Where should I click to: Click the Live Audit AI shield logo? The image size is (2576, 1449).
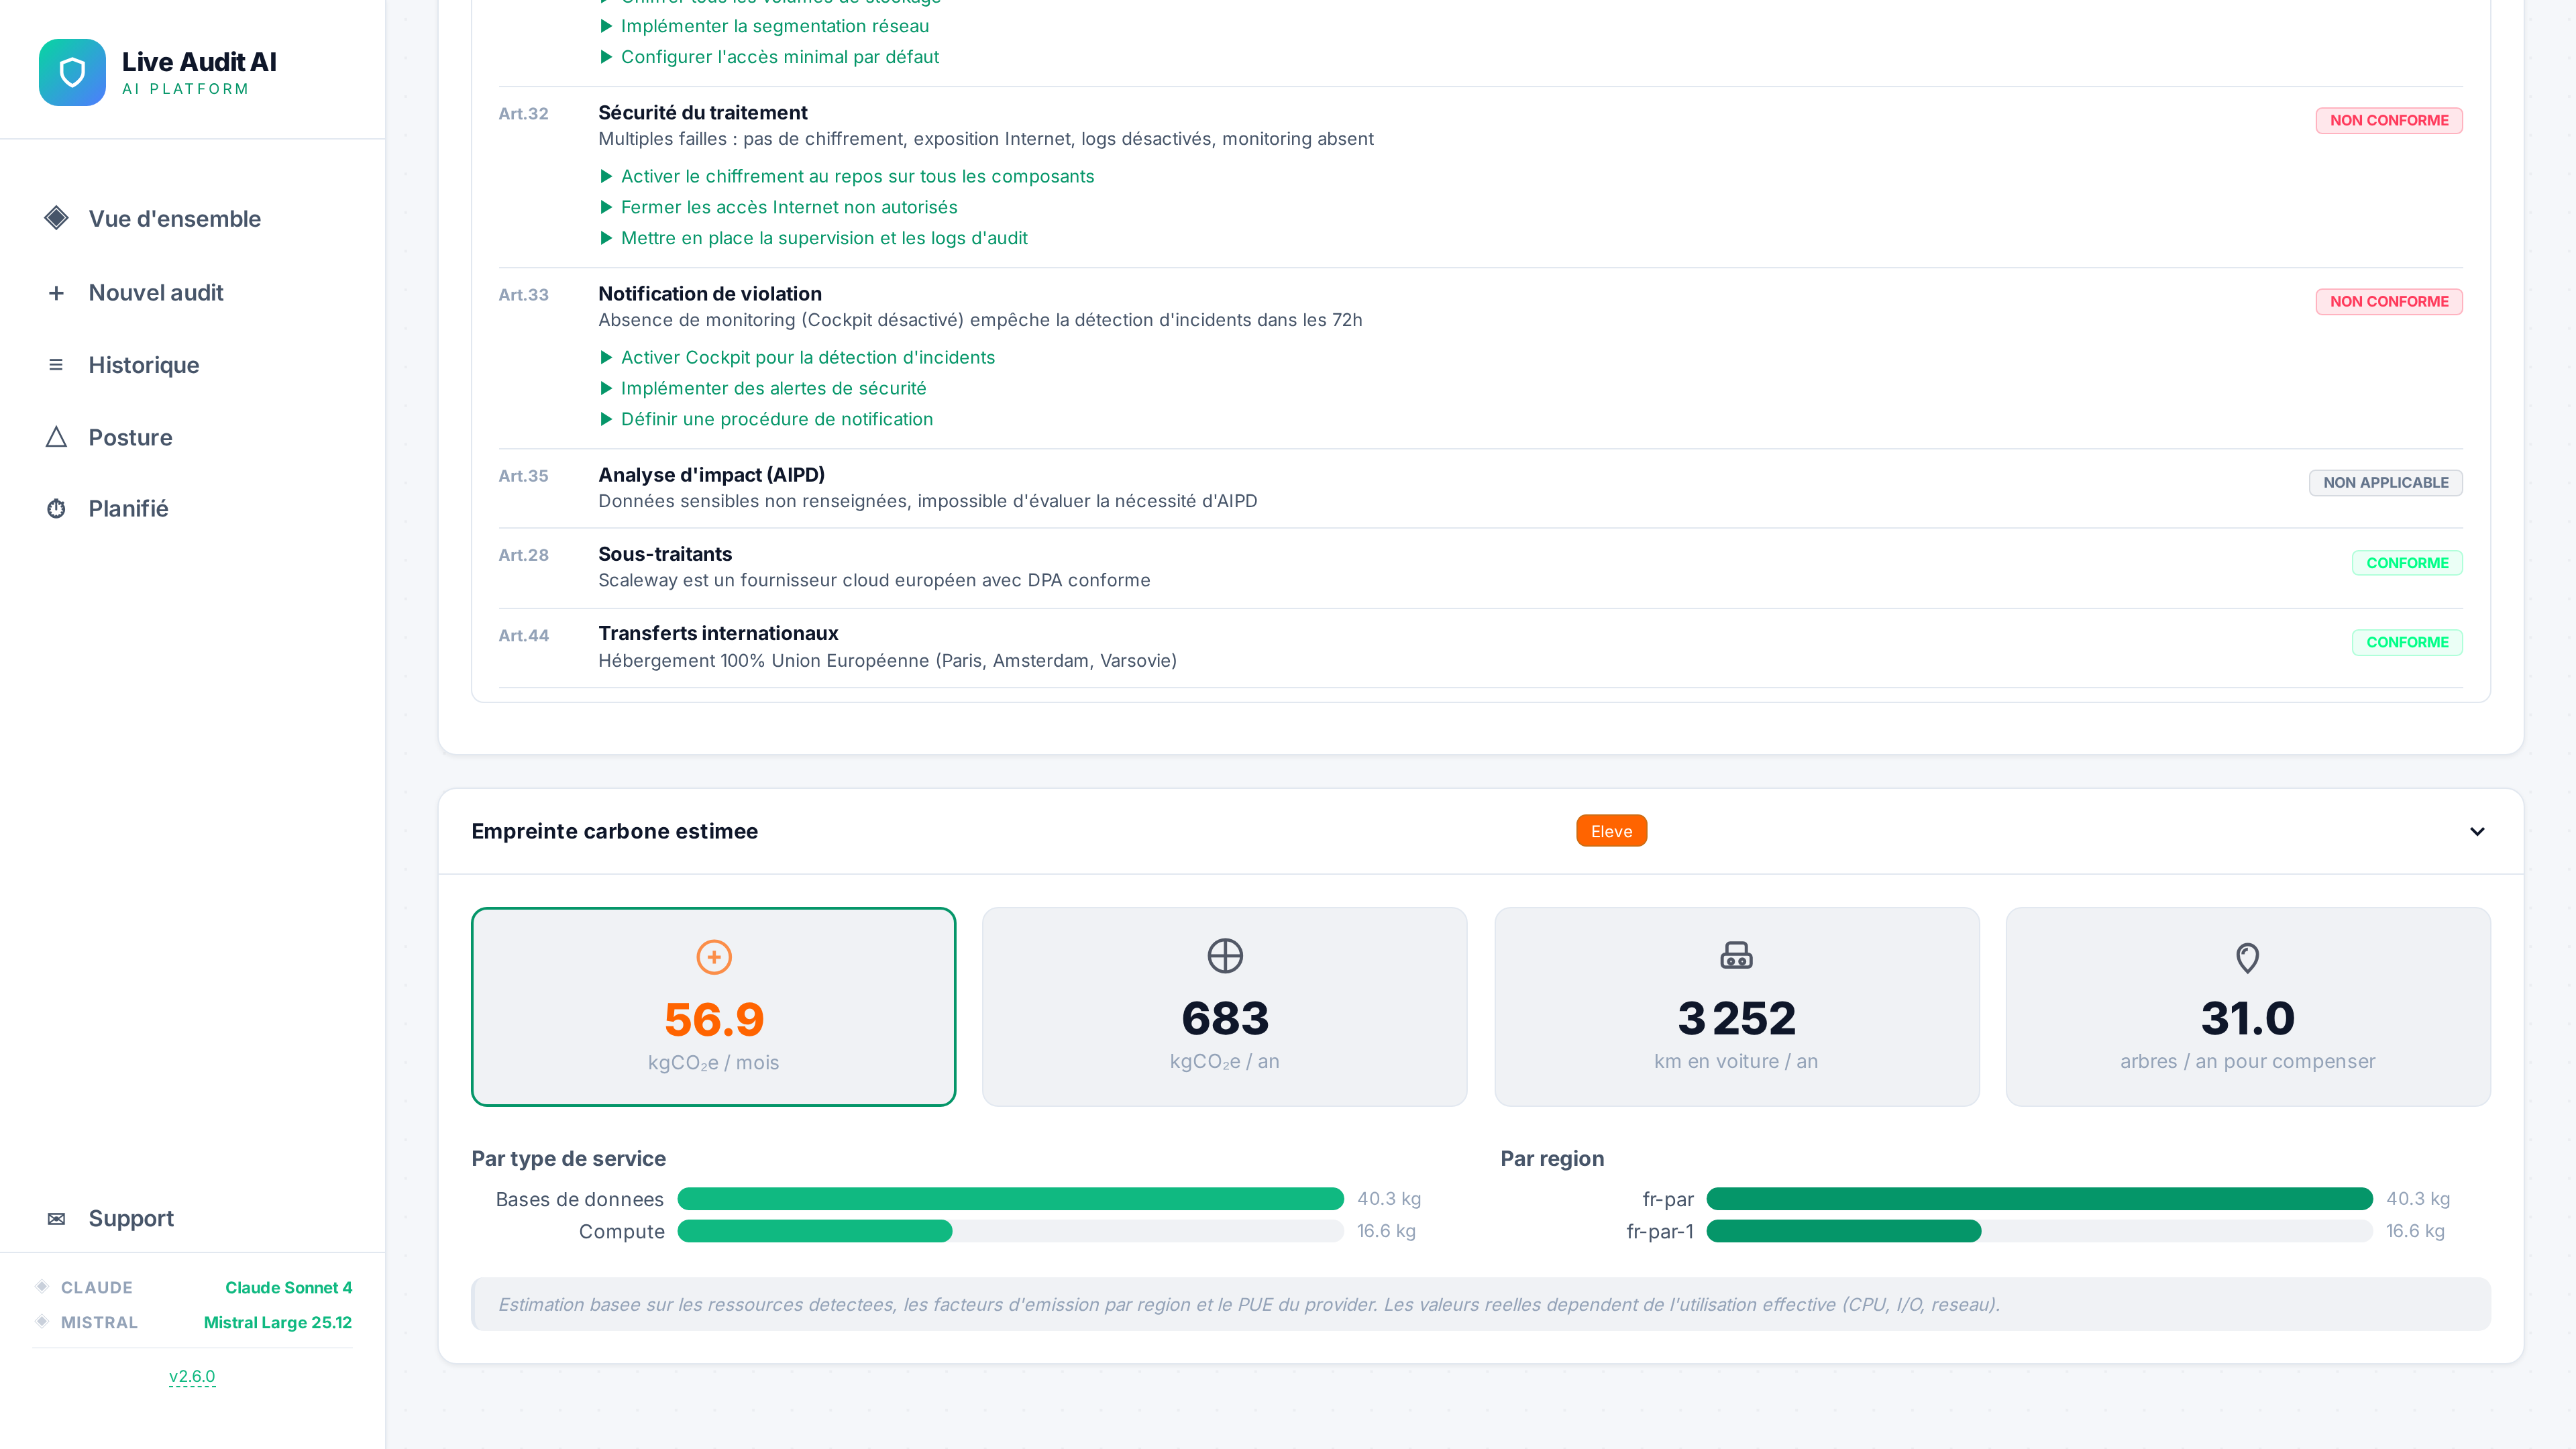tap(72, 72)
